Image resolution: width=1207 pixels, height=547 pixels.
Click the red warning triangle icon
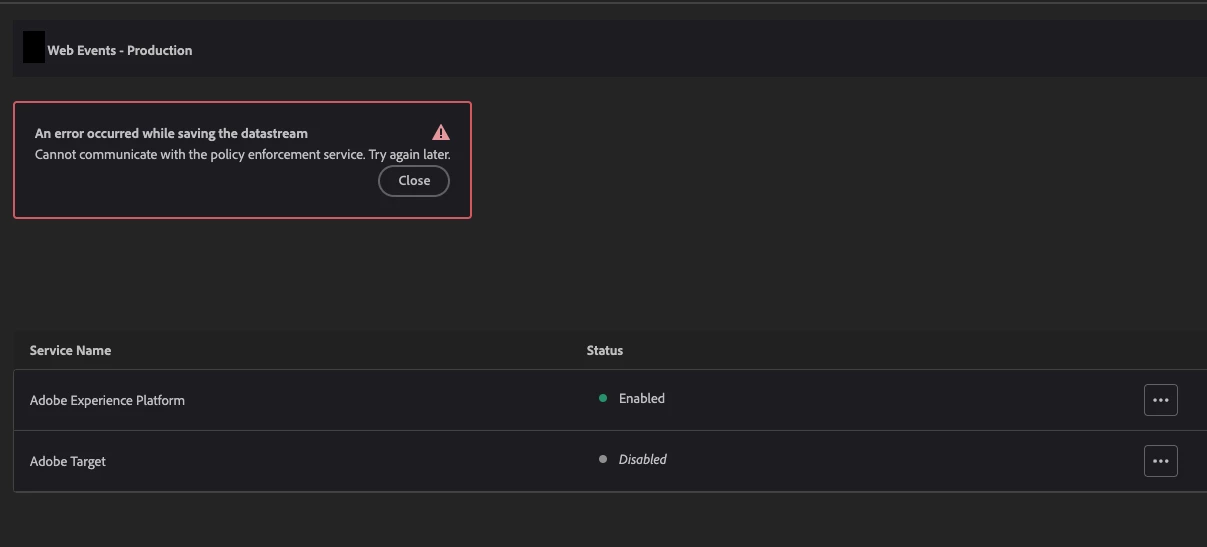click(x=441, y=132)
